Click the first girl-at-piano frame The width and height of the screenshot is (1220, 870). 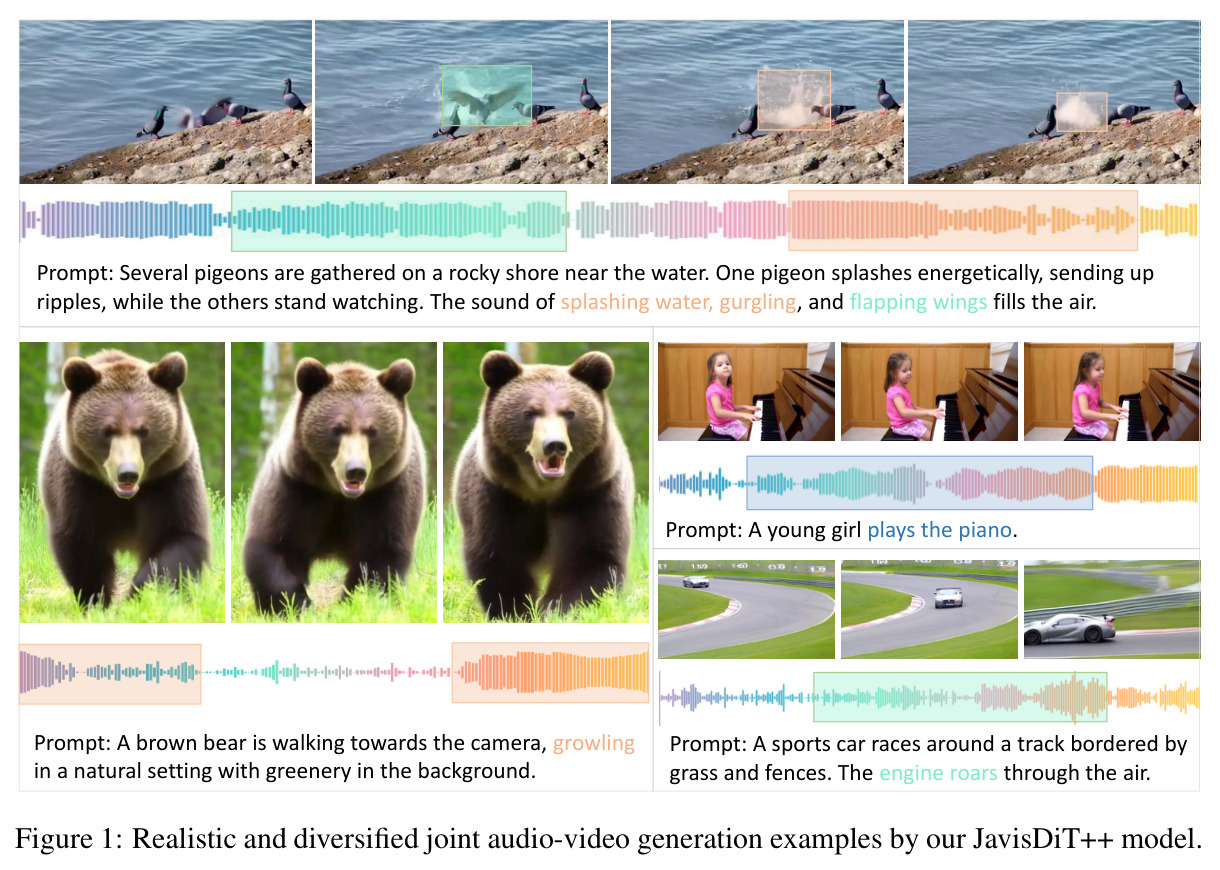coord(746,391)
